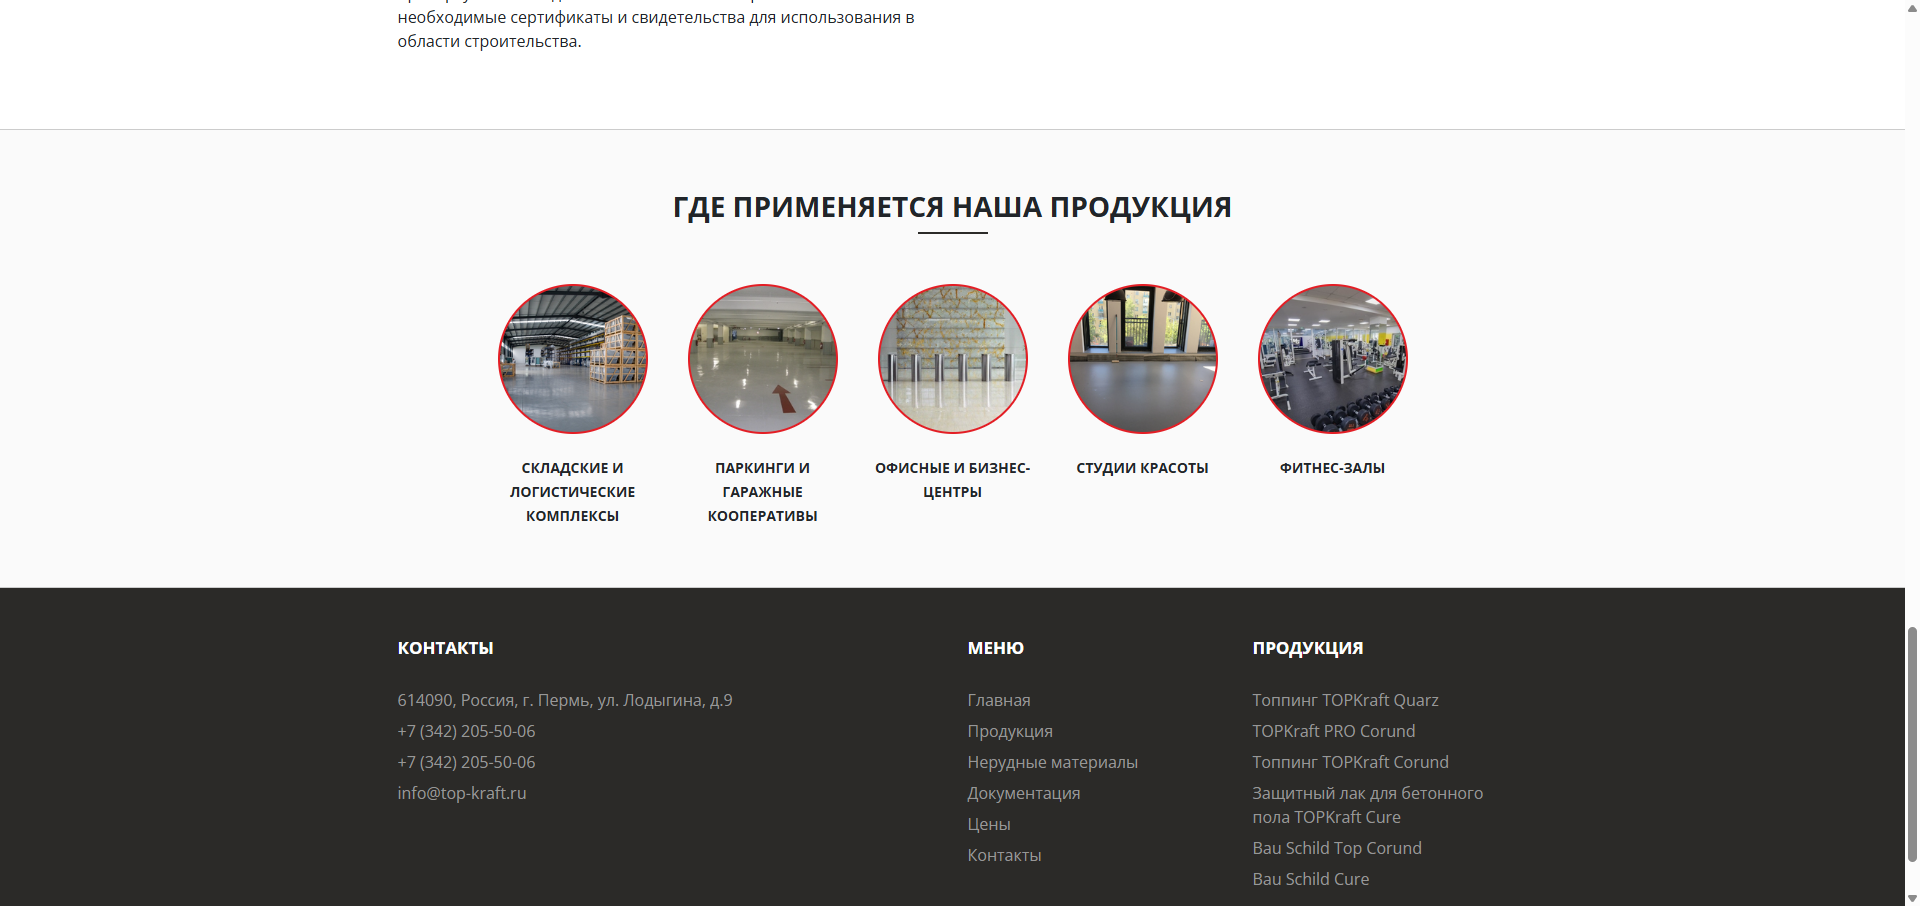Click the first +7 (342) 205-50-06 phone number
Screen dimensions: 1920x906
(466, 731)
